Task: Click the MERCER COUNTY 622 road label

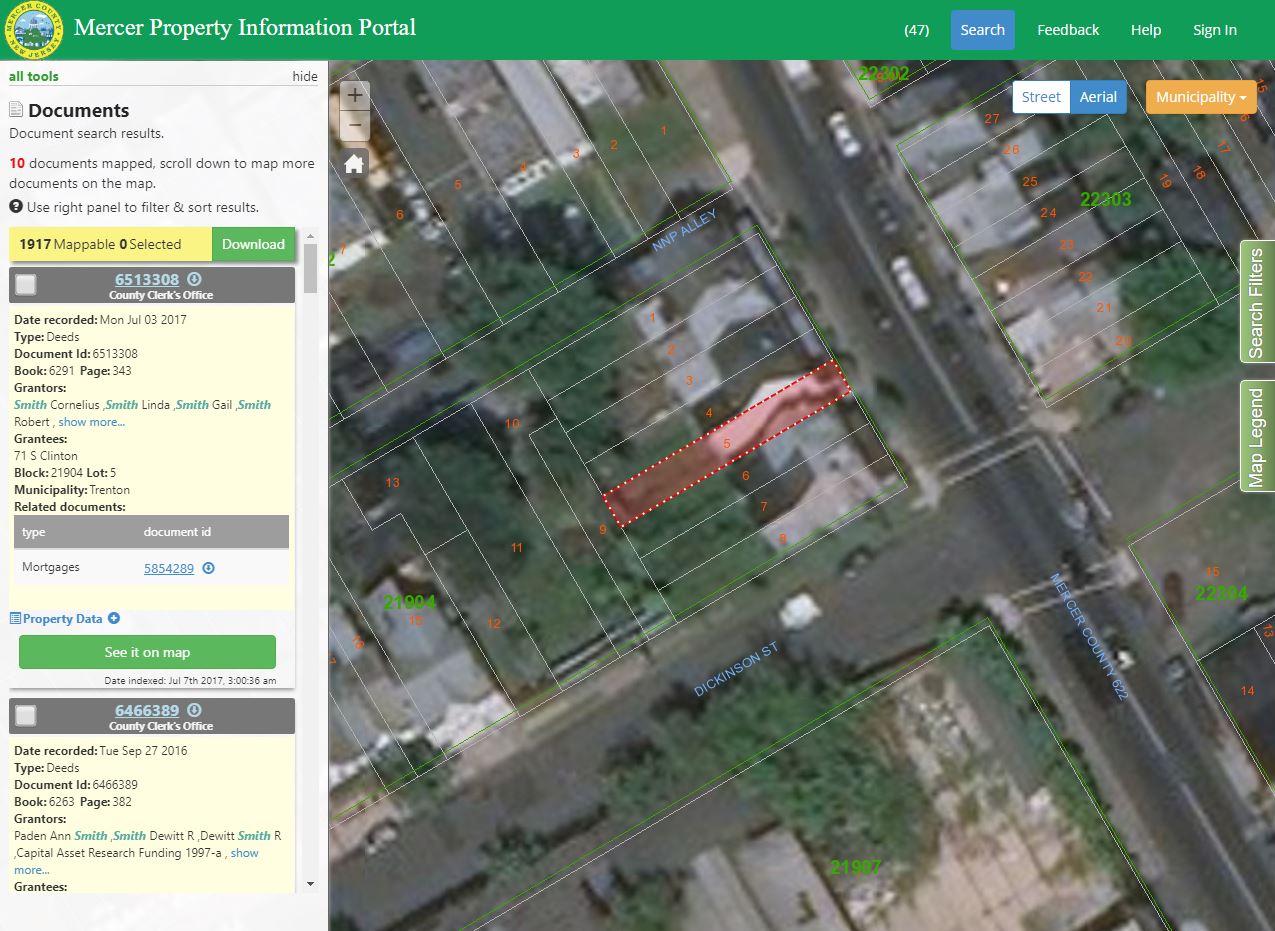Action: [1088, 636]
